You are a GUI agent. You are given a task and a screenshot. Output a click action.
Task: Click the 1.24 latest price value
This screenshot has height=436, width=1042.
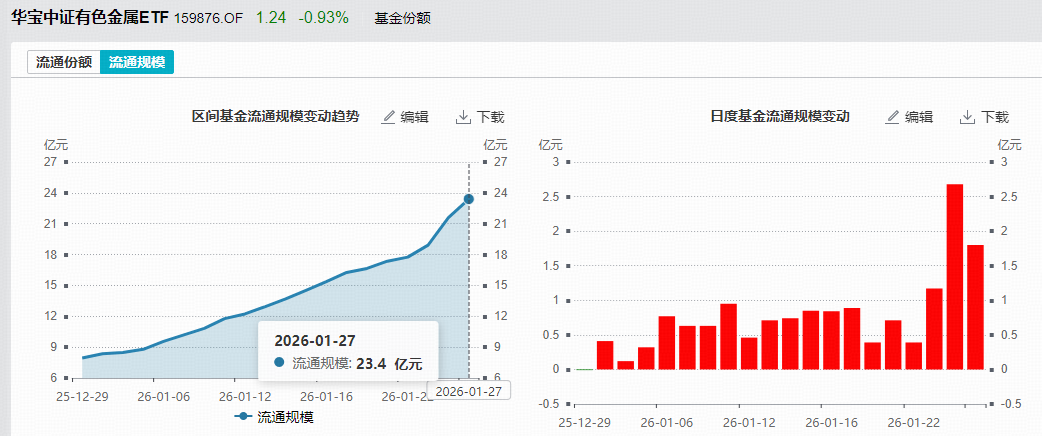pyautogui.click(x=269, y=19)
